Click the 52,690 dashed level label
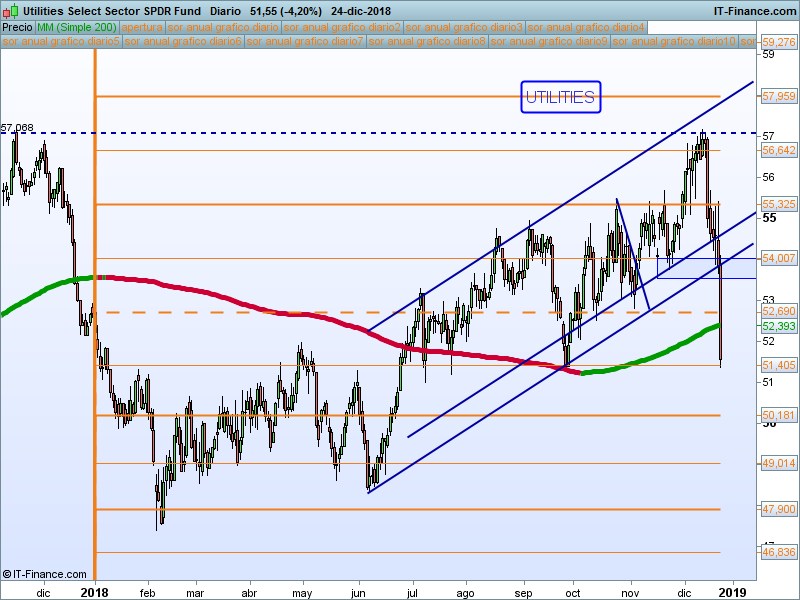Image resolution: width=800 pixels, height=600 pixels. click(779, 311)
